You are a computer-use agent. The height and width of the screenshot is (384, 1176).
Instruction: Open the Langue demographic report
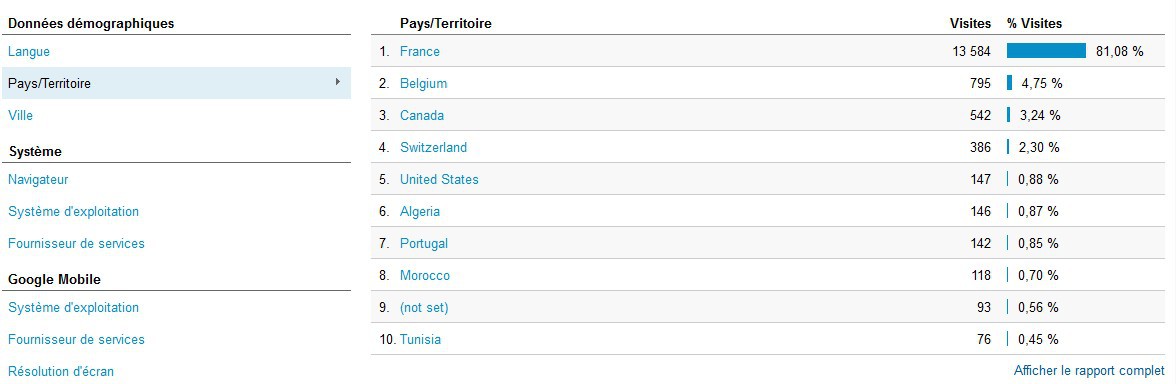click(x=29, y=52)
